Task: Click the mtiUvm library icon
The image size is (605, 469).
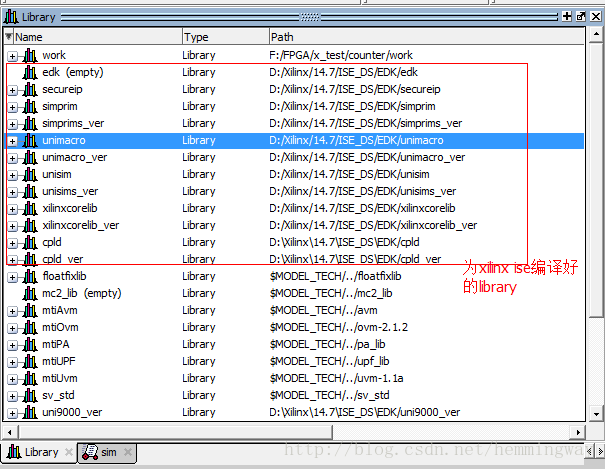Action: click(30, 378)
